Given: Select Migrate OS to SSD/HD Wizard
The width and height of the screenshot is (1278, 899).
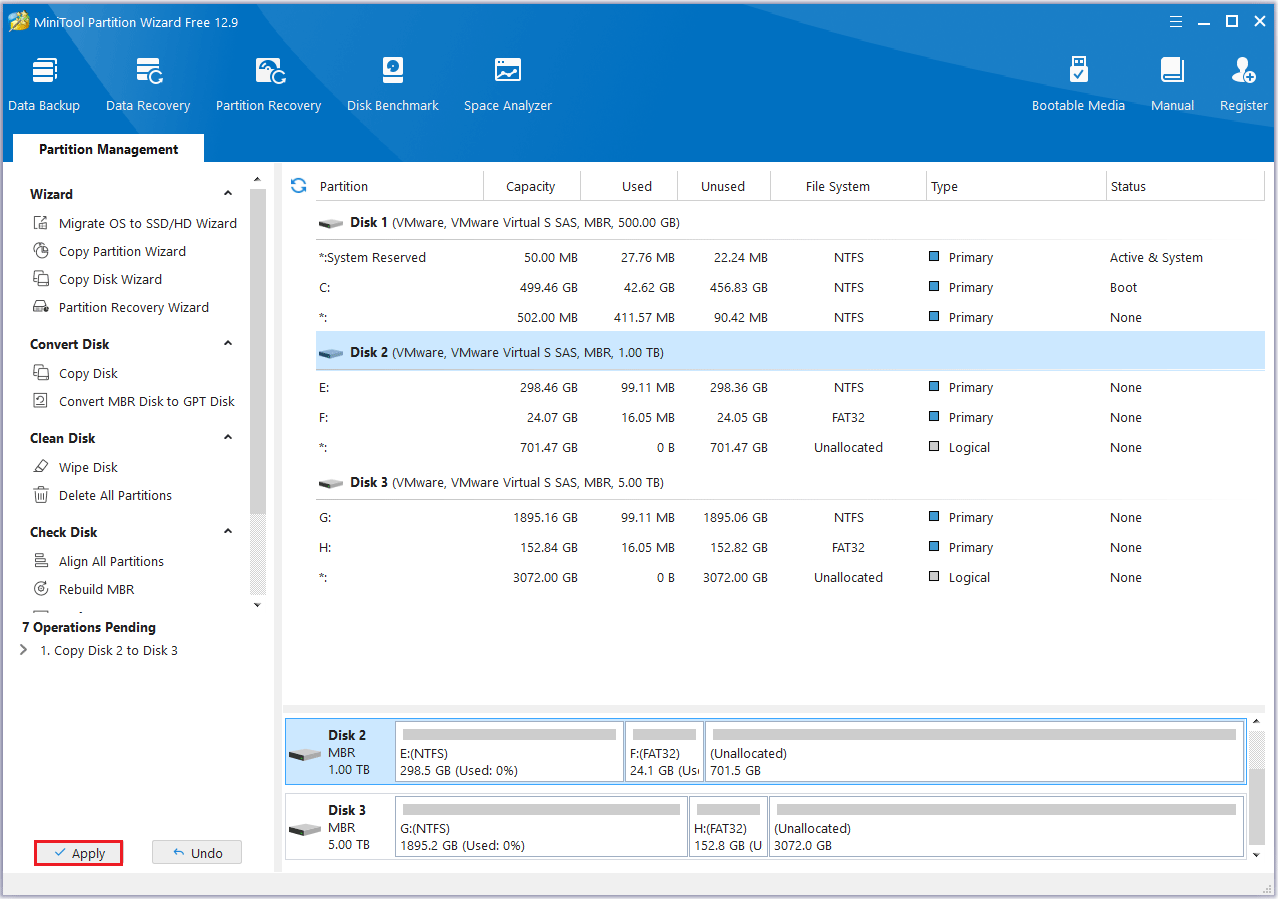Looking at the screenshot, I should pyautogui.click(x=147, y=223).
